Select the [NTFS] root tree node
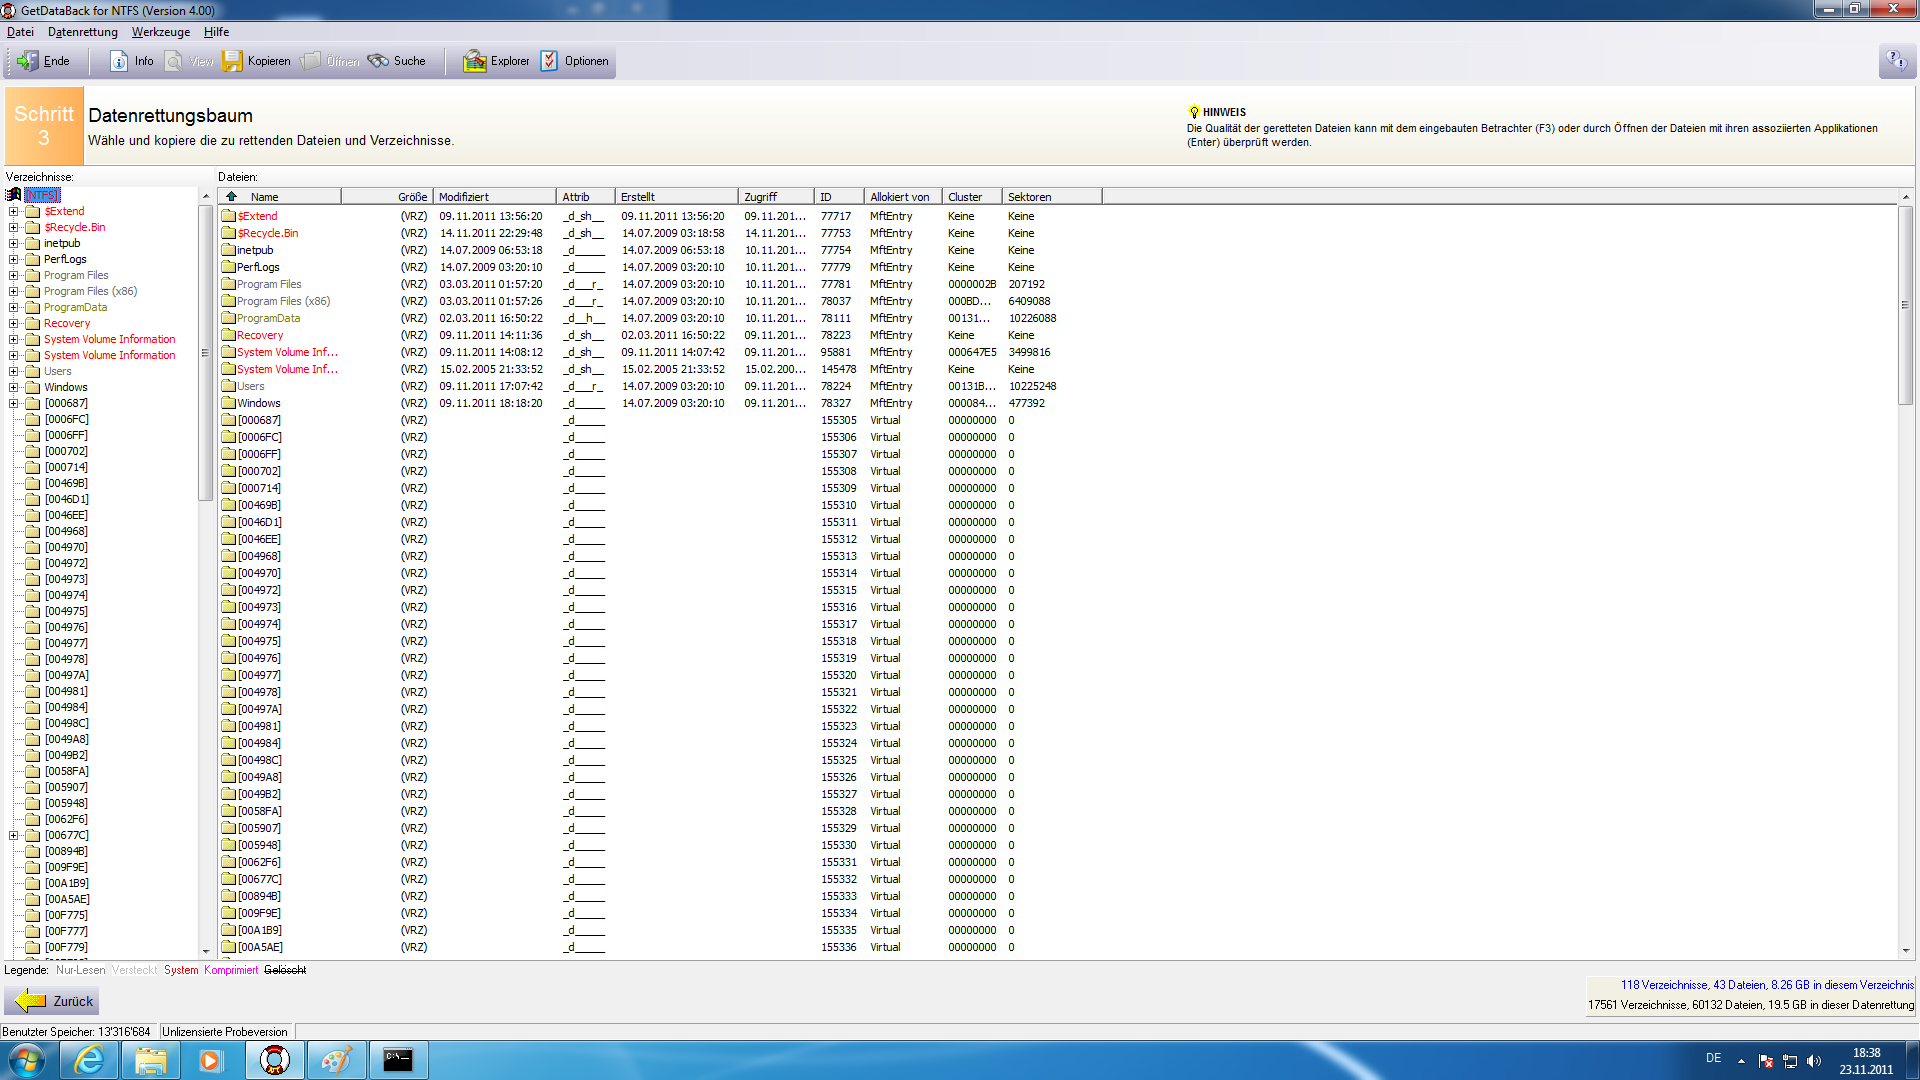Image resolution: width=1920 pixels, height=1080 pixels. [x=42, y=196]
